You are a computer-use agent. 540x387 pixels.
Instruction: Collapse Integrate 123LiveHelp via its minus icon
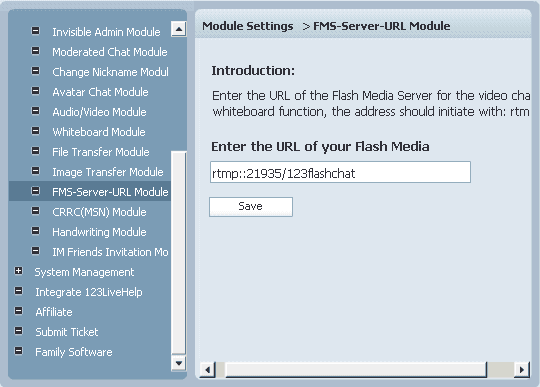tap(19, 291)
